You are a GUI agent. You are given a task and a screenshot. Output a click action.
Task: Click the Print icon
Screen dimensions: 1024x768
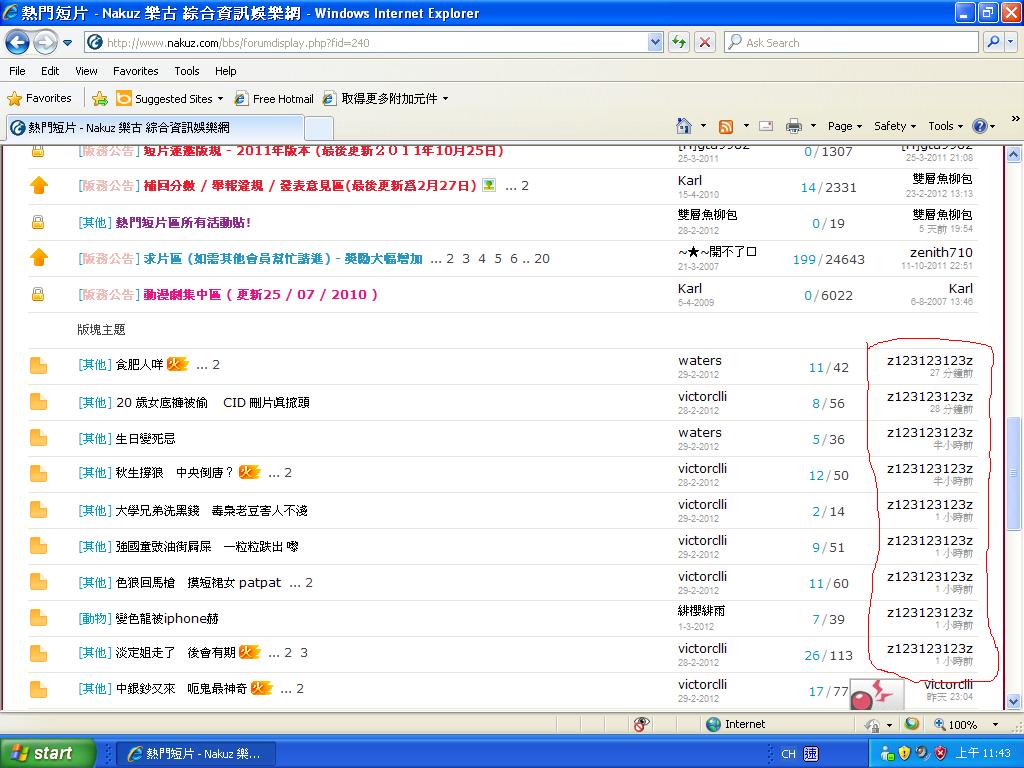(793, 126)
